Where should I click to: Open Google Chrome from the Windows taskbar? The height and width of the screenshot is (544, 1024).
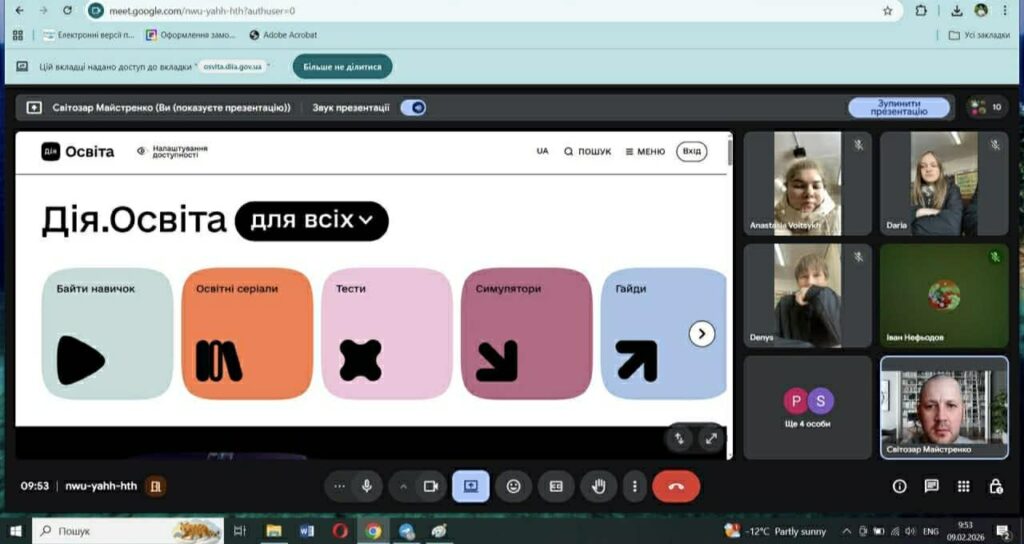373,531
